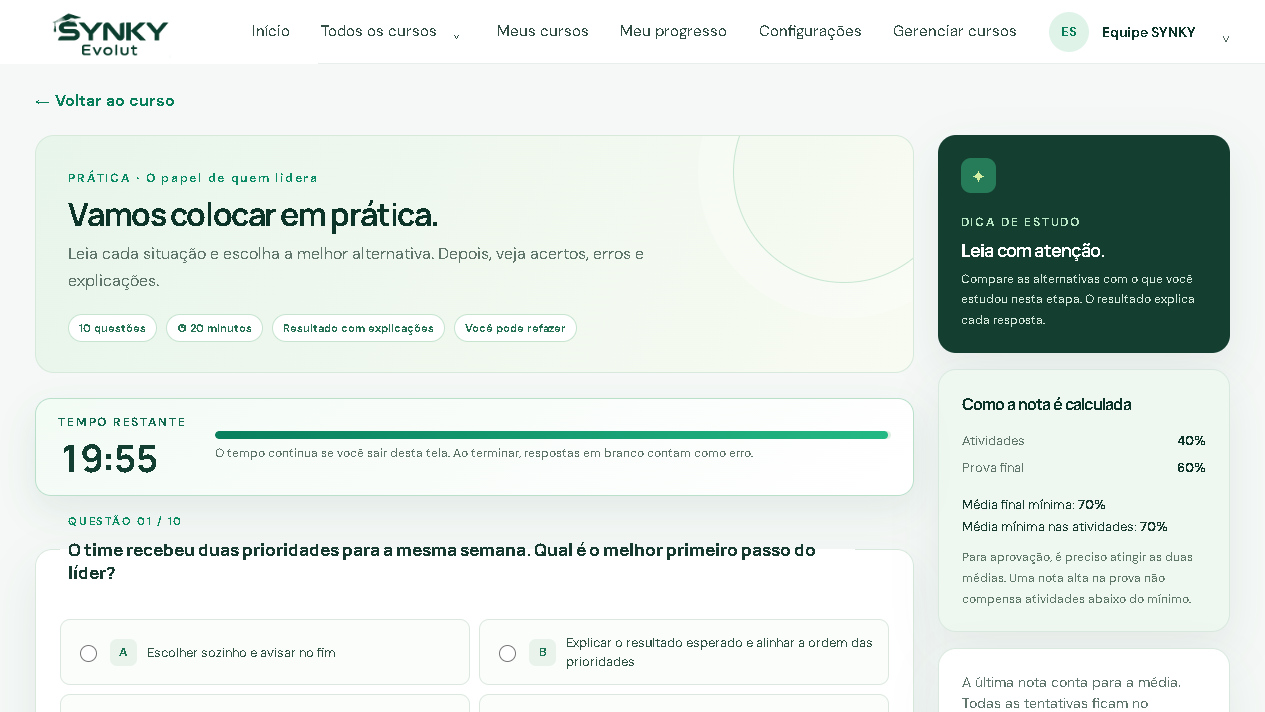The height and width of the screenshot is (712, 1265).
Task: Click the Atividades 40% value
Action: 1191,441
